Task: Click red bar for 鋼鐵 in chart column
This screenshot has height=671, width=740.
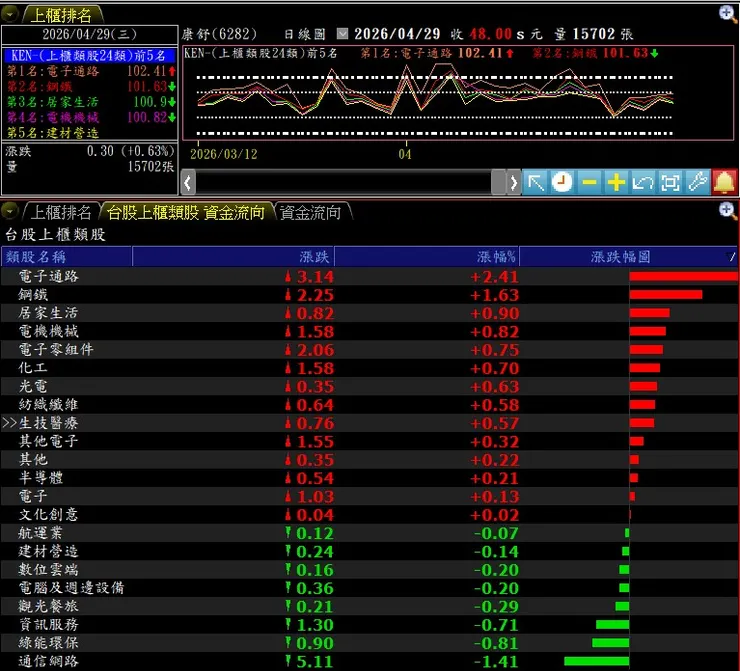Action: 666,294
